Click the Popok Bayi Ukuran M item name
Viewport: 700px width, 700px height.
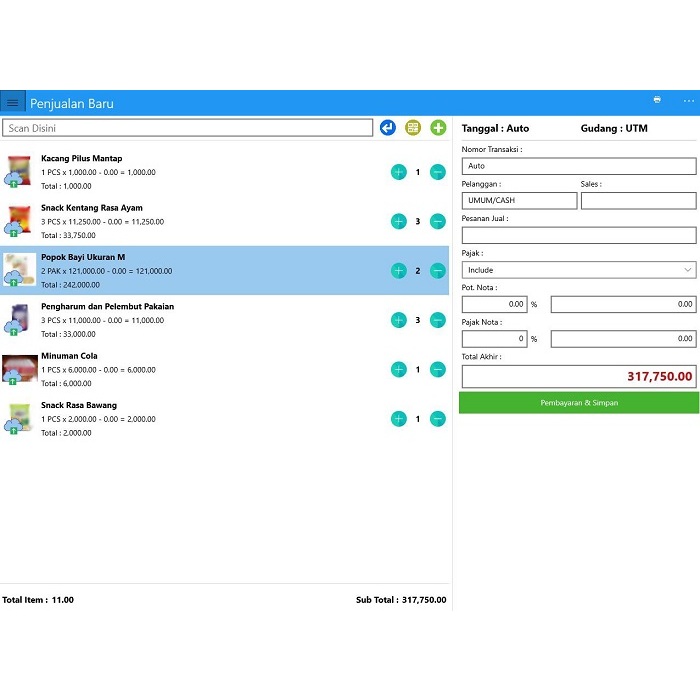point(83,257)
